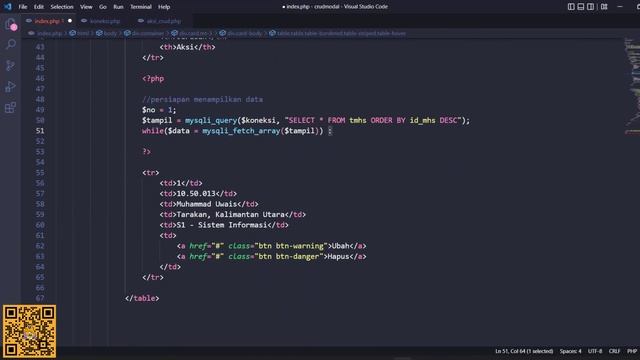Image resolution: width=640 pixels, height=360 pixels.
Task: Click 'mysqli_fetch_array' on line 51
Action: [x=241, y=131]
